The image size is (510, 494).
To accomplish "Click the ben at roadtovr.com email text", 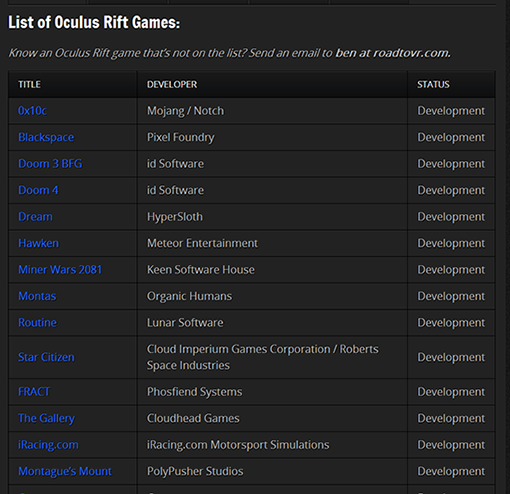I will pyautogui.click(x=393, y=53).
